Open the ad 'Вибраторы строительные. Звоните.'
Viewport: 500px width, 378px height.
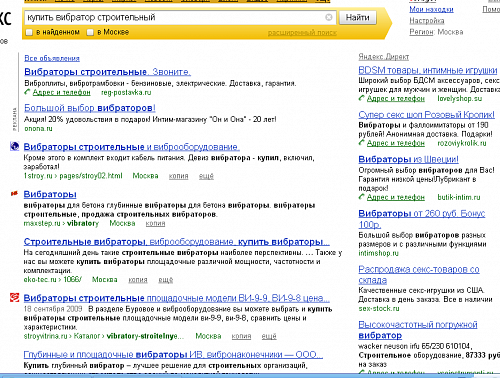(x=107, y=72)
